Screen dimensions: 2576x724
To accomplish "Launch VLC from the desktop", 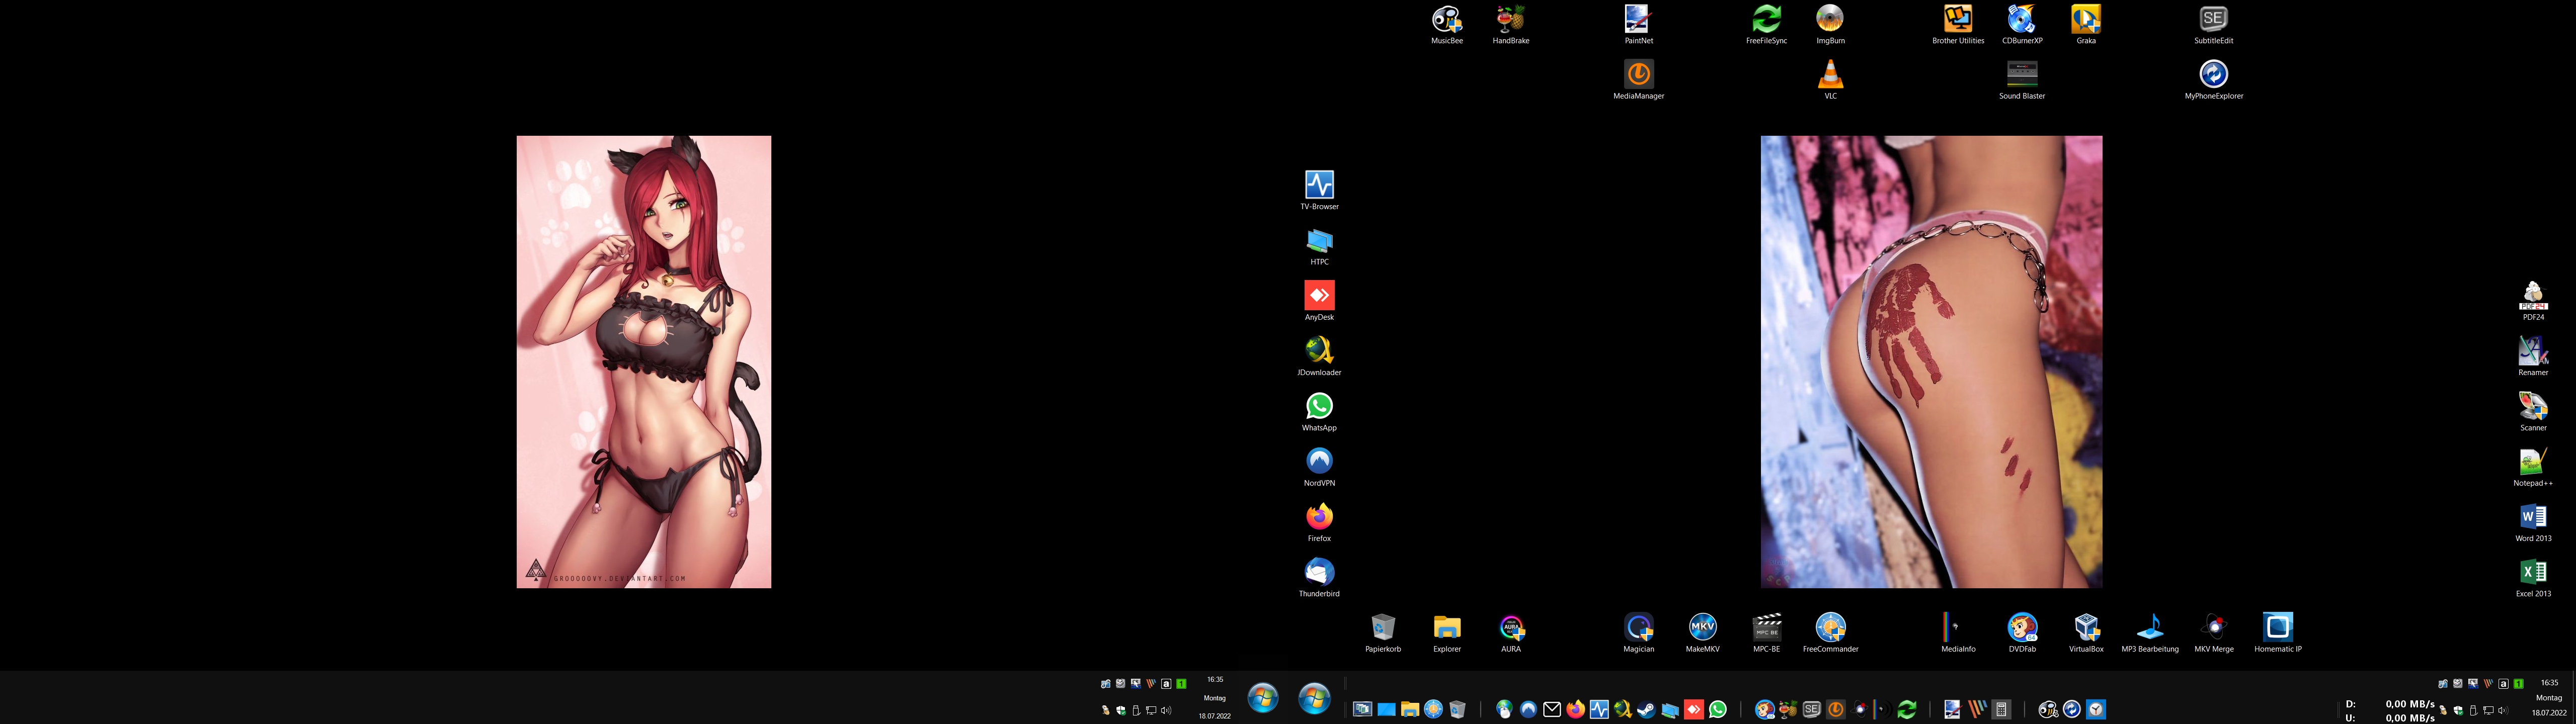I will [x=1830, y=80].
